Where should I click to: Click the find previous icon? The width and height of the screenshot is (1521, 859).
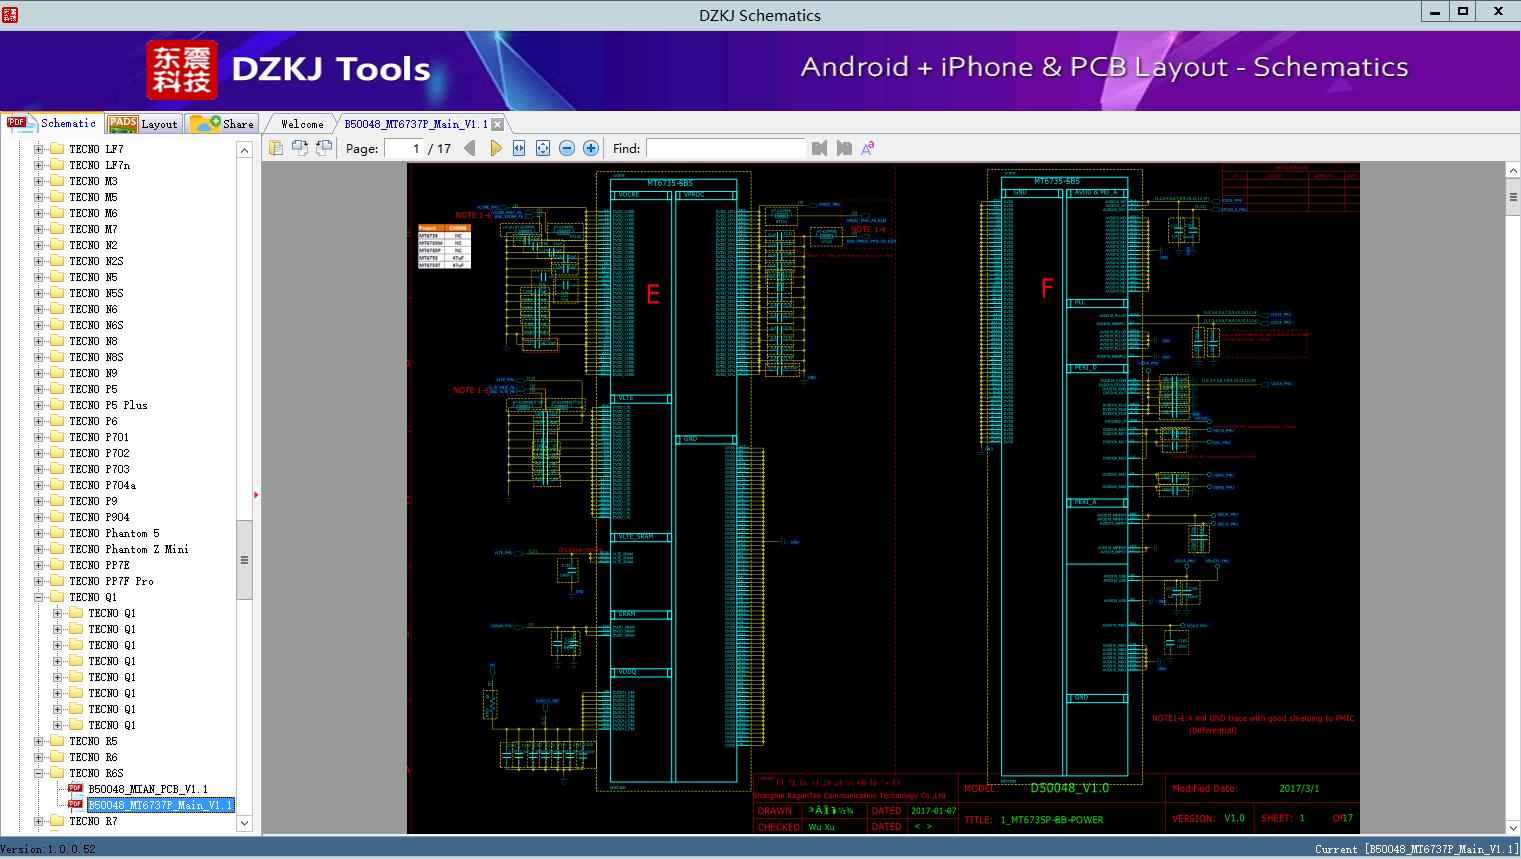(x=820, y=148)
